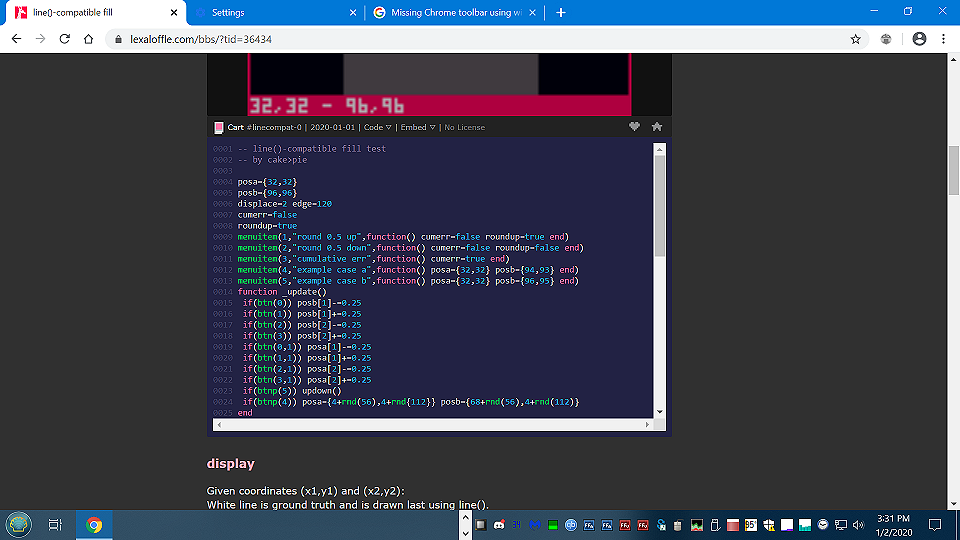
Task: Click the page vertical scrollbar thumb
Action: [x=953, y=170]
